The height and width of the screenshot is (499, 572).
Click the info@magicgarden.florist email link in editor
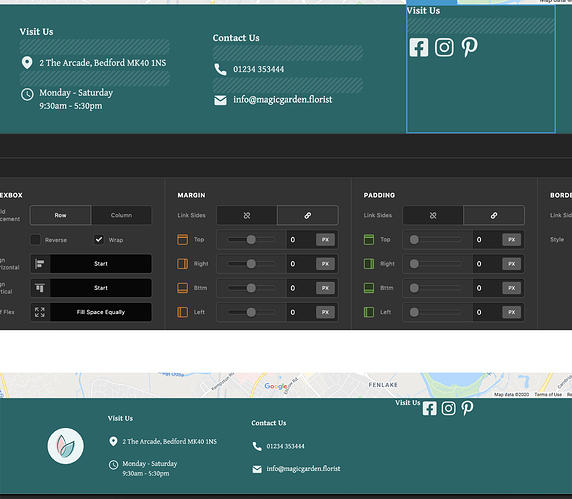click(x=283, y=100)
